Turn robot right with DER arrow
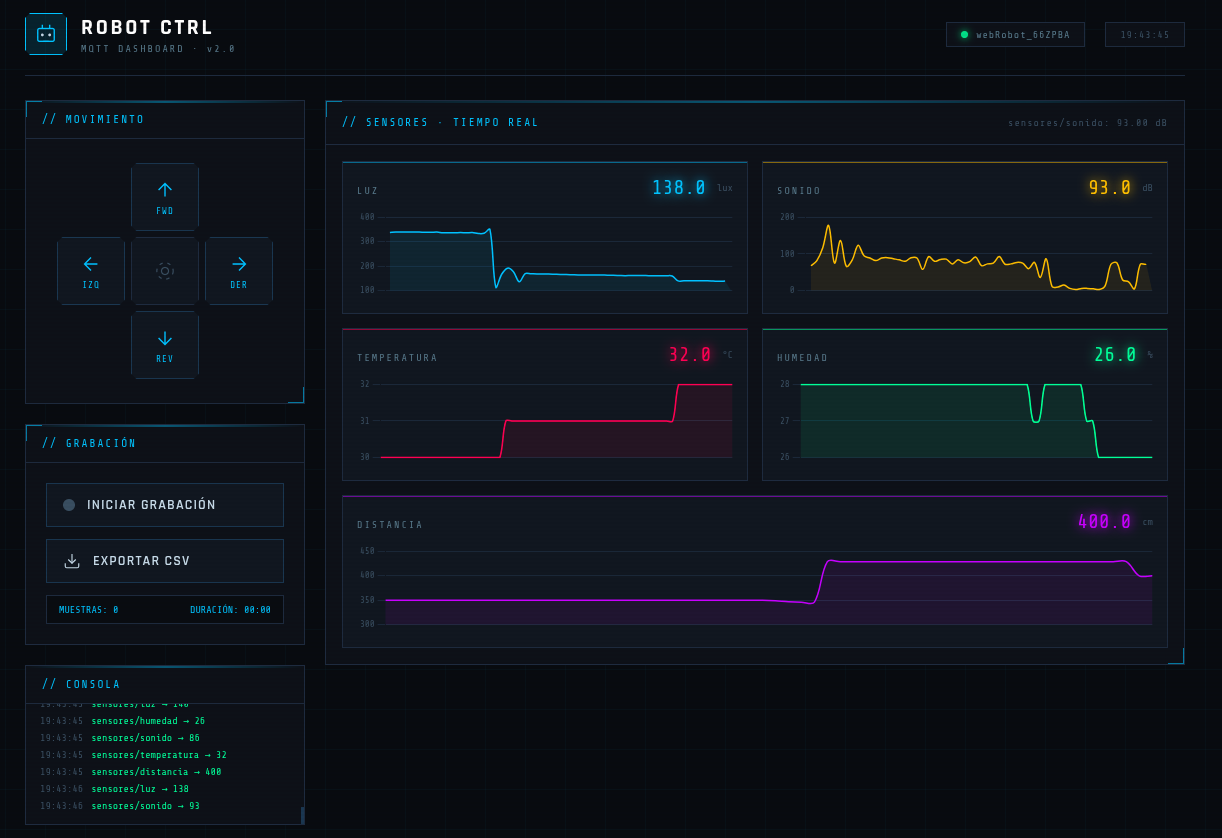The width and height of the screenshot is (1222, 838). point(239,271)
